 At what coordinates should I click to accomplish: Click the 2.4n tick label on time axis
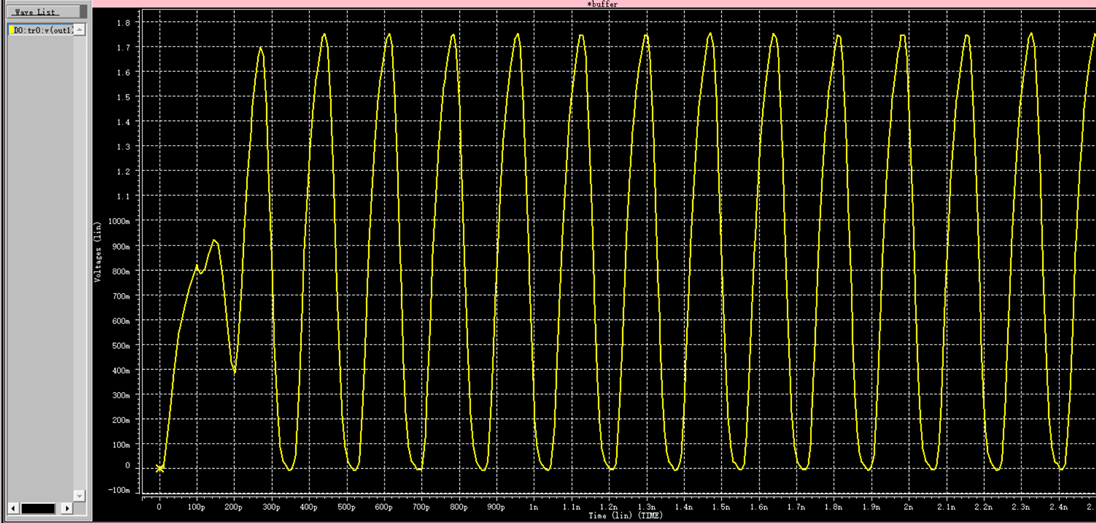click(x=1058, y=506)
